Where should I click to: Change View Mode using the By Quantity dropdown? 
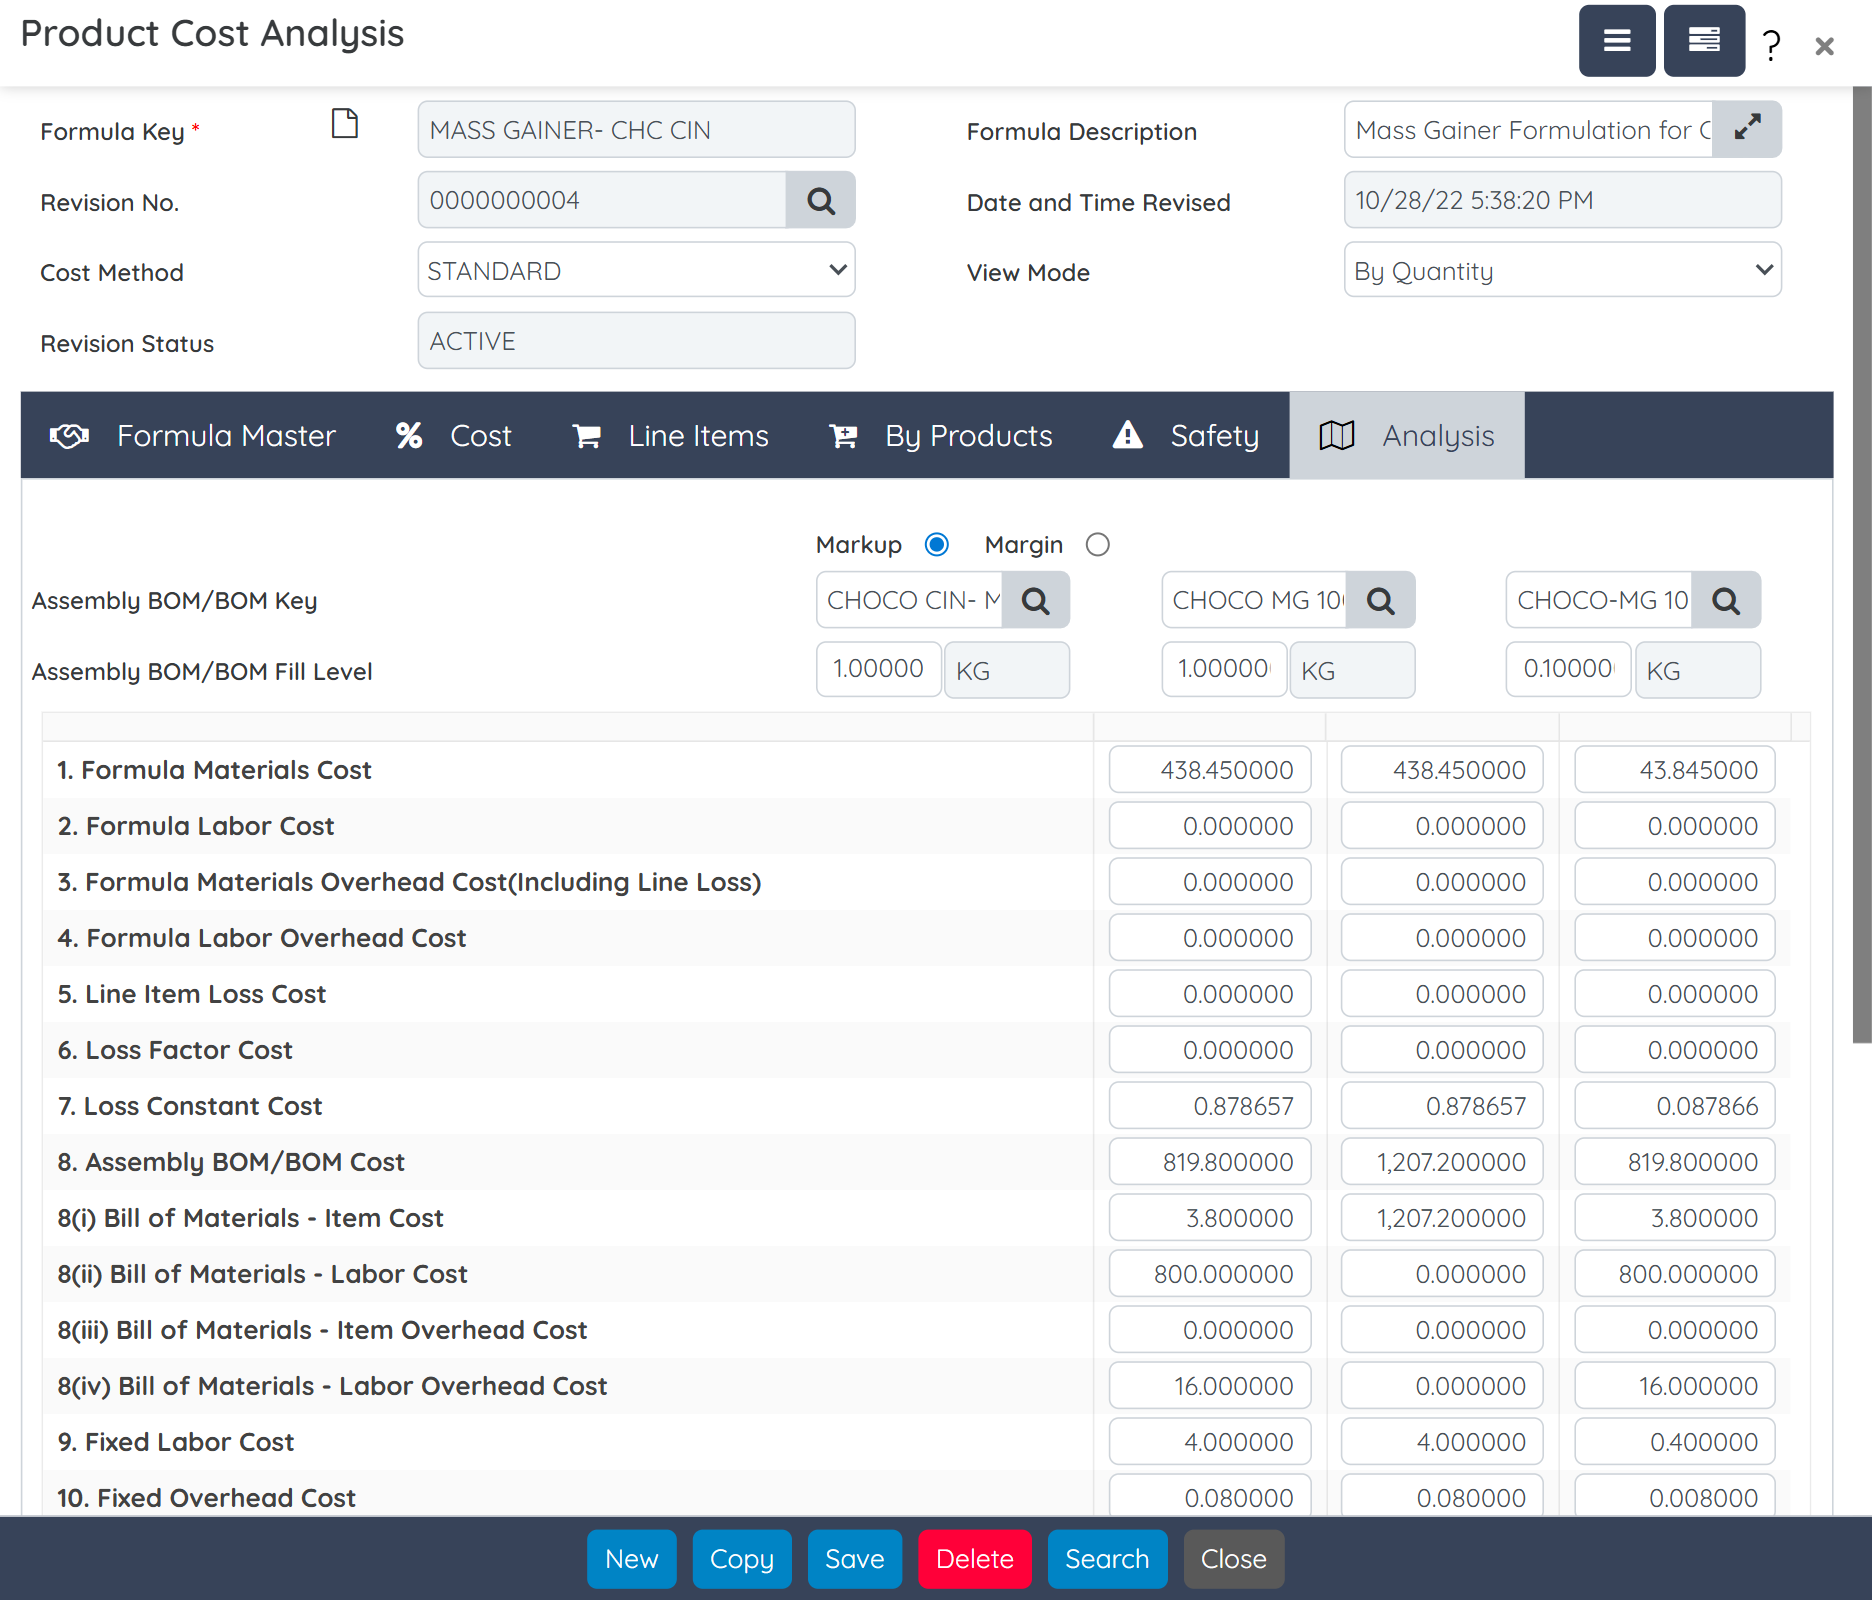click(x=1562, y=270)
